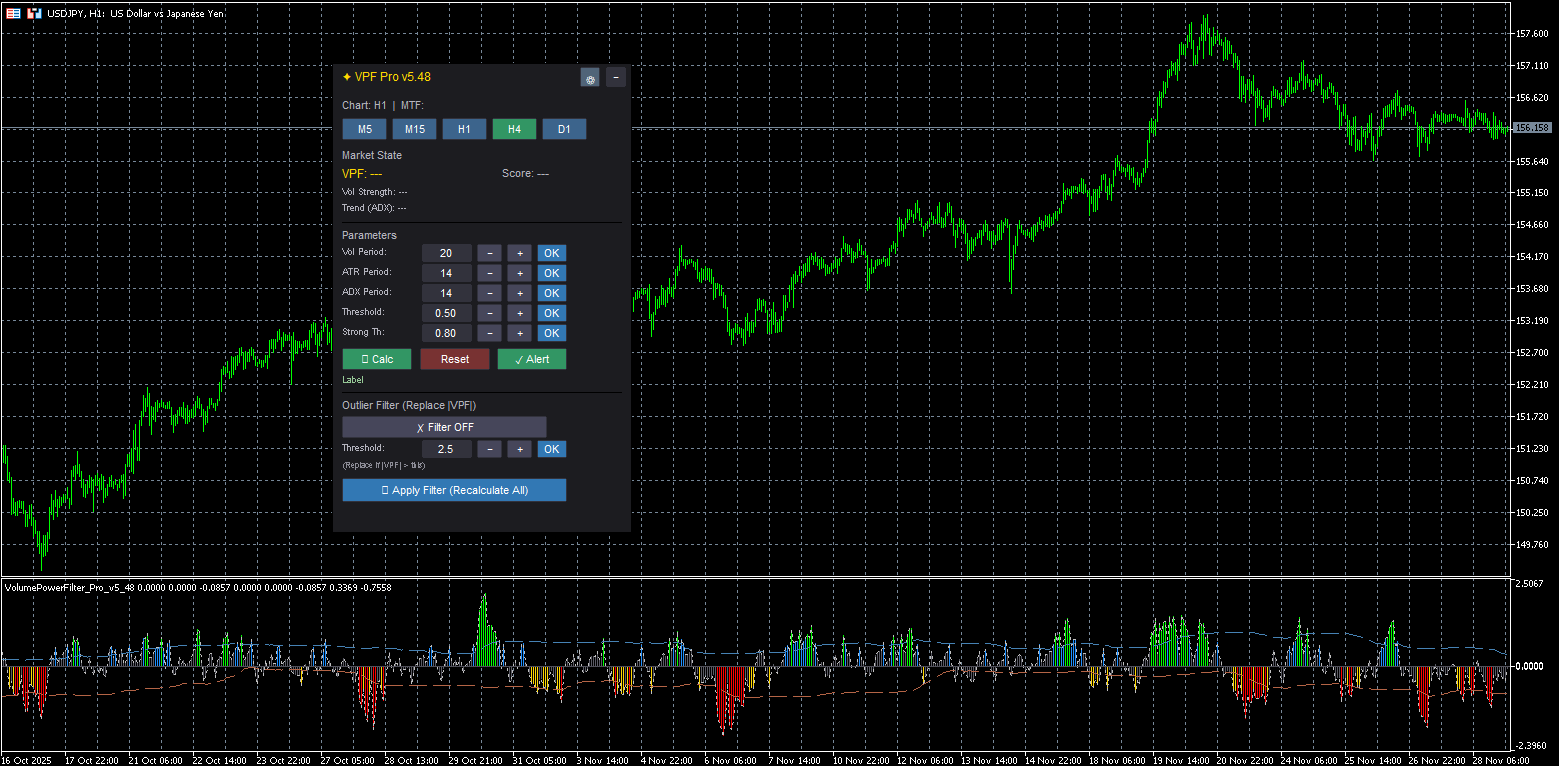Decrease the ATR Period value
1559x766 pixels.
pos(489,273)
